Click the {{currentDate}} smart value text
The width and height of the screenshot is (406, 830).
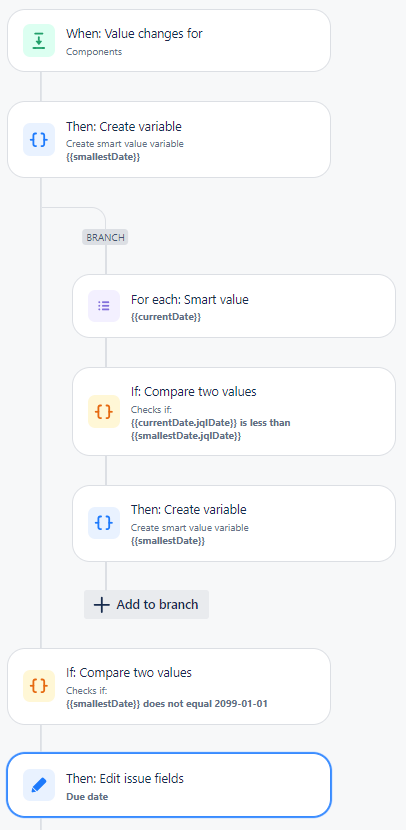(x=166, y=317)
